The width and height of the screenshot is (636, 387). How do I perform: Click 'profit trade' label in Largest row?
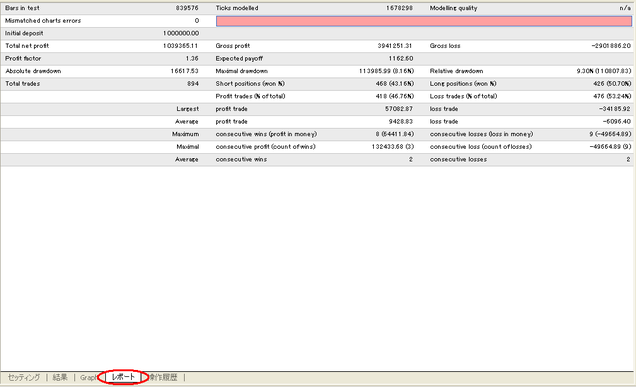pyautogui.click(x=232, y=109)
